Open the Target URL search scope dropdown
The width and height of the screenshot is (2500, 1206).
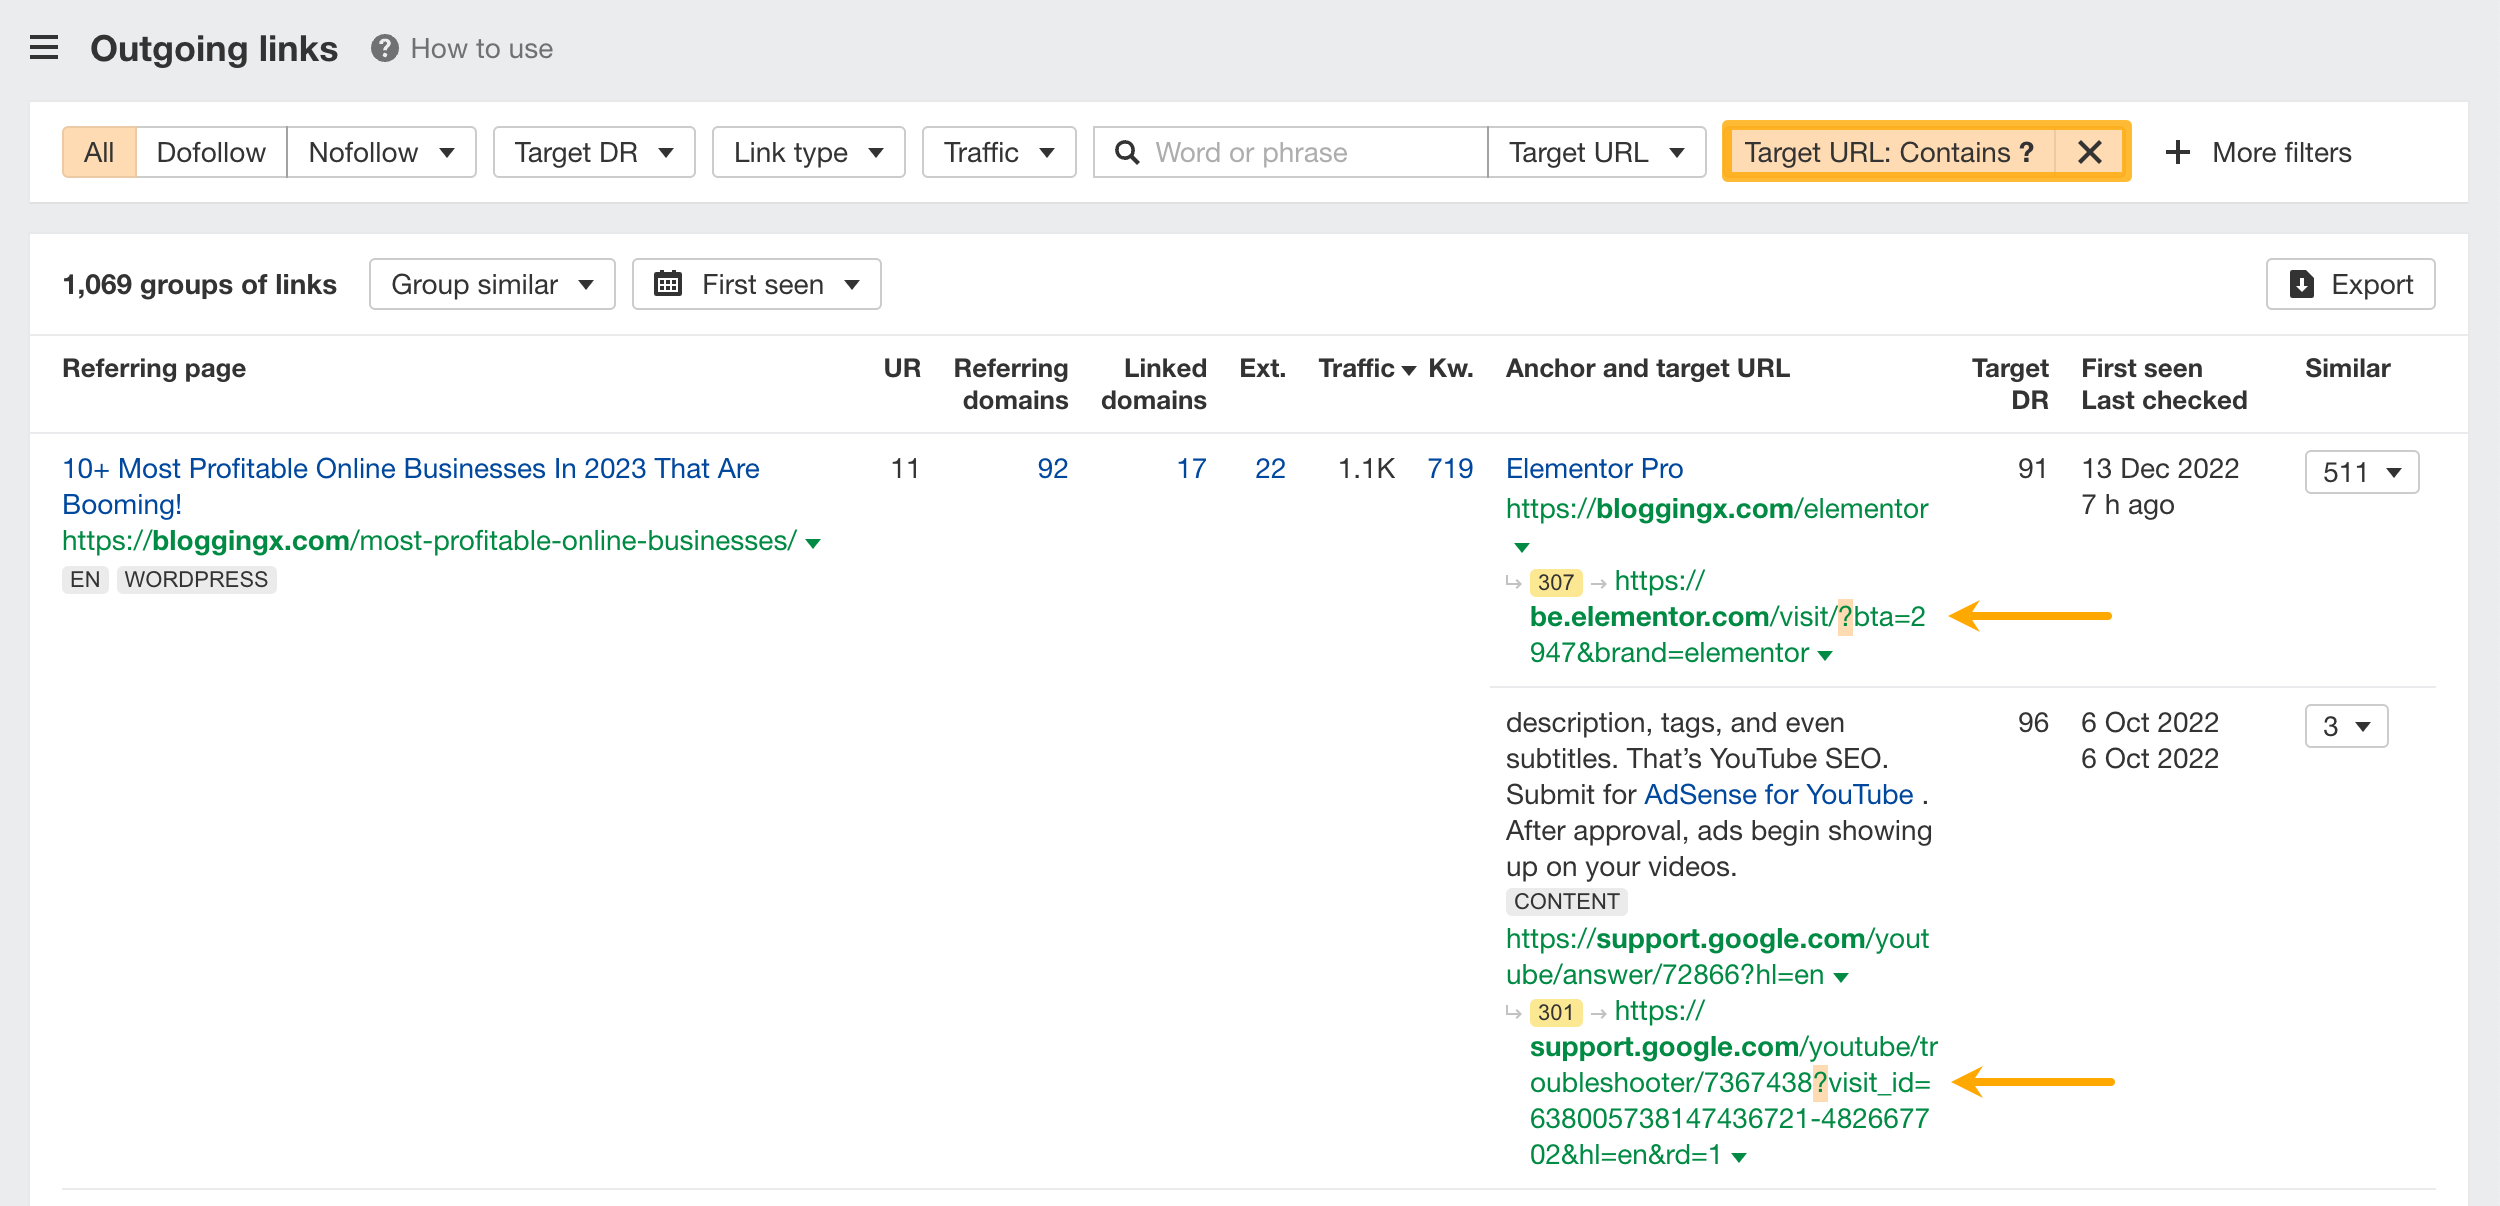coord(1596,152)
